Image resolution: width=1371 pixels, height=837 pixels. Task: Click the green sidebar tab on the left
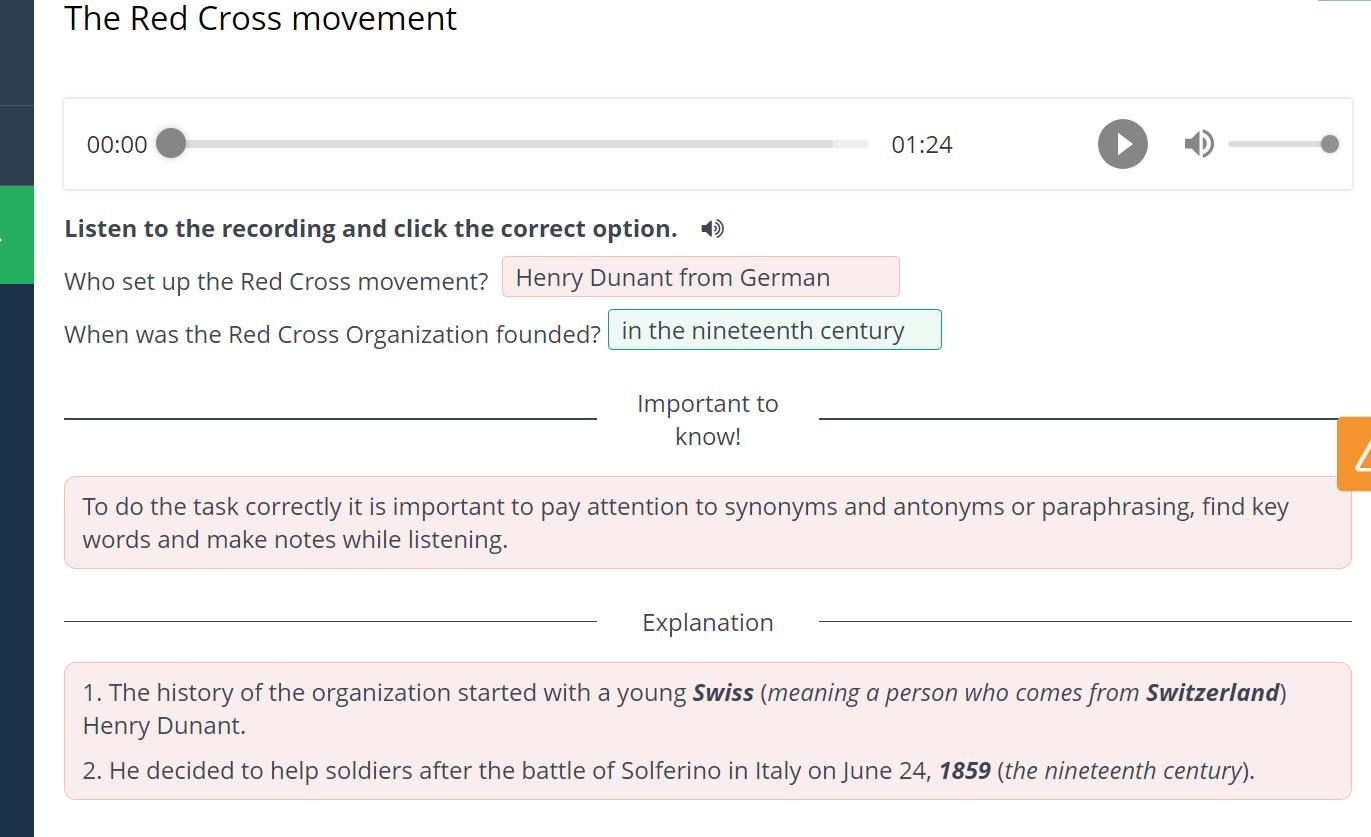tap(17, 234)
